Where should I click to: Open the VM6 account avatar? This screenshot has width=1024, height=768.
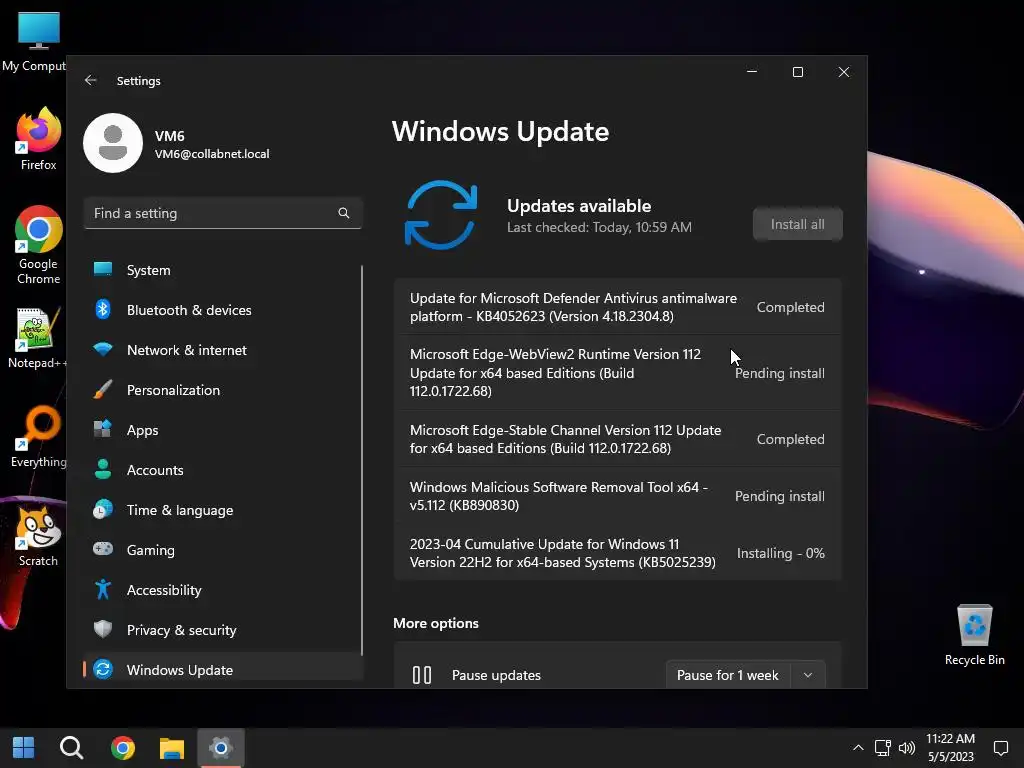[x=113, y=143]
